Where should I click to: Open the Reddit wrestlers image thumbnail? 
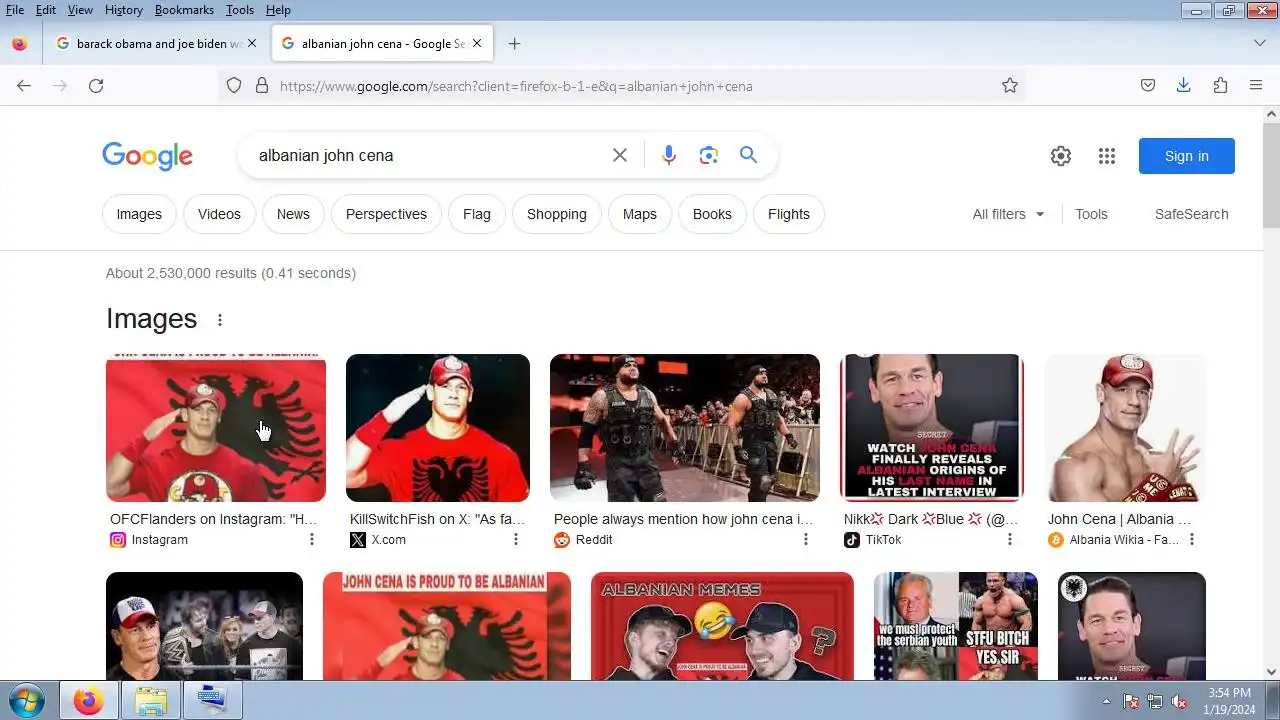685,428
